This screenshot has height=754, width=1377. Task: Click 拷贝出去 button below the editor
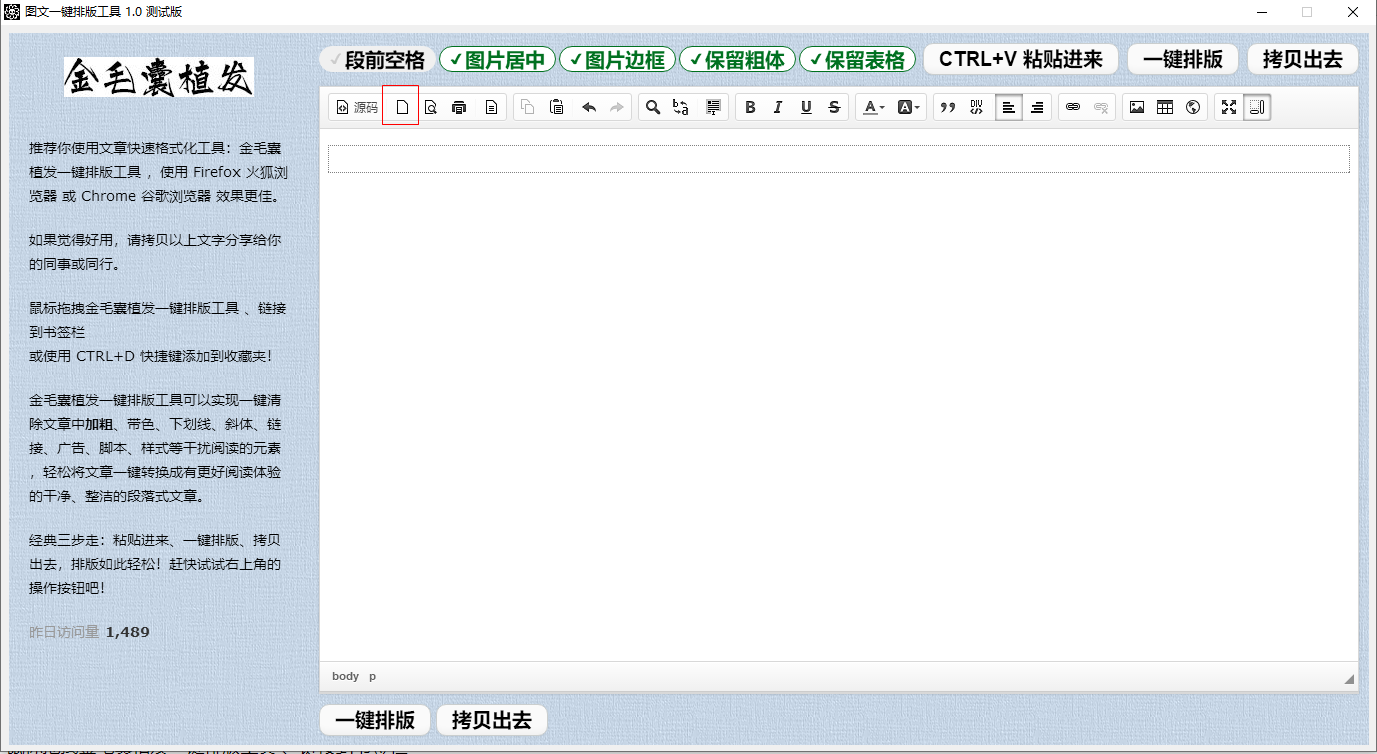(492, 720)
